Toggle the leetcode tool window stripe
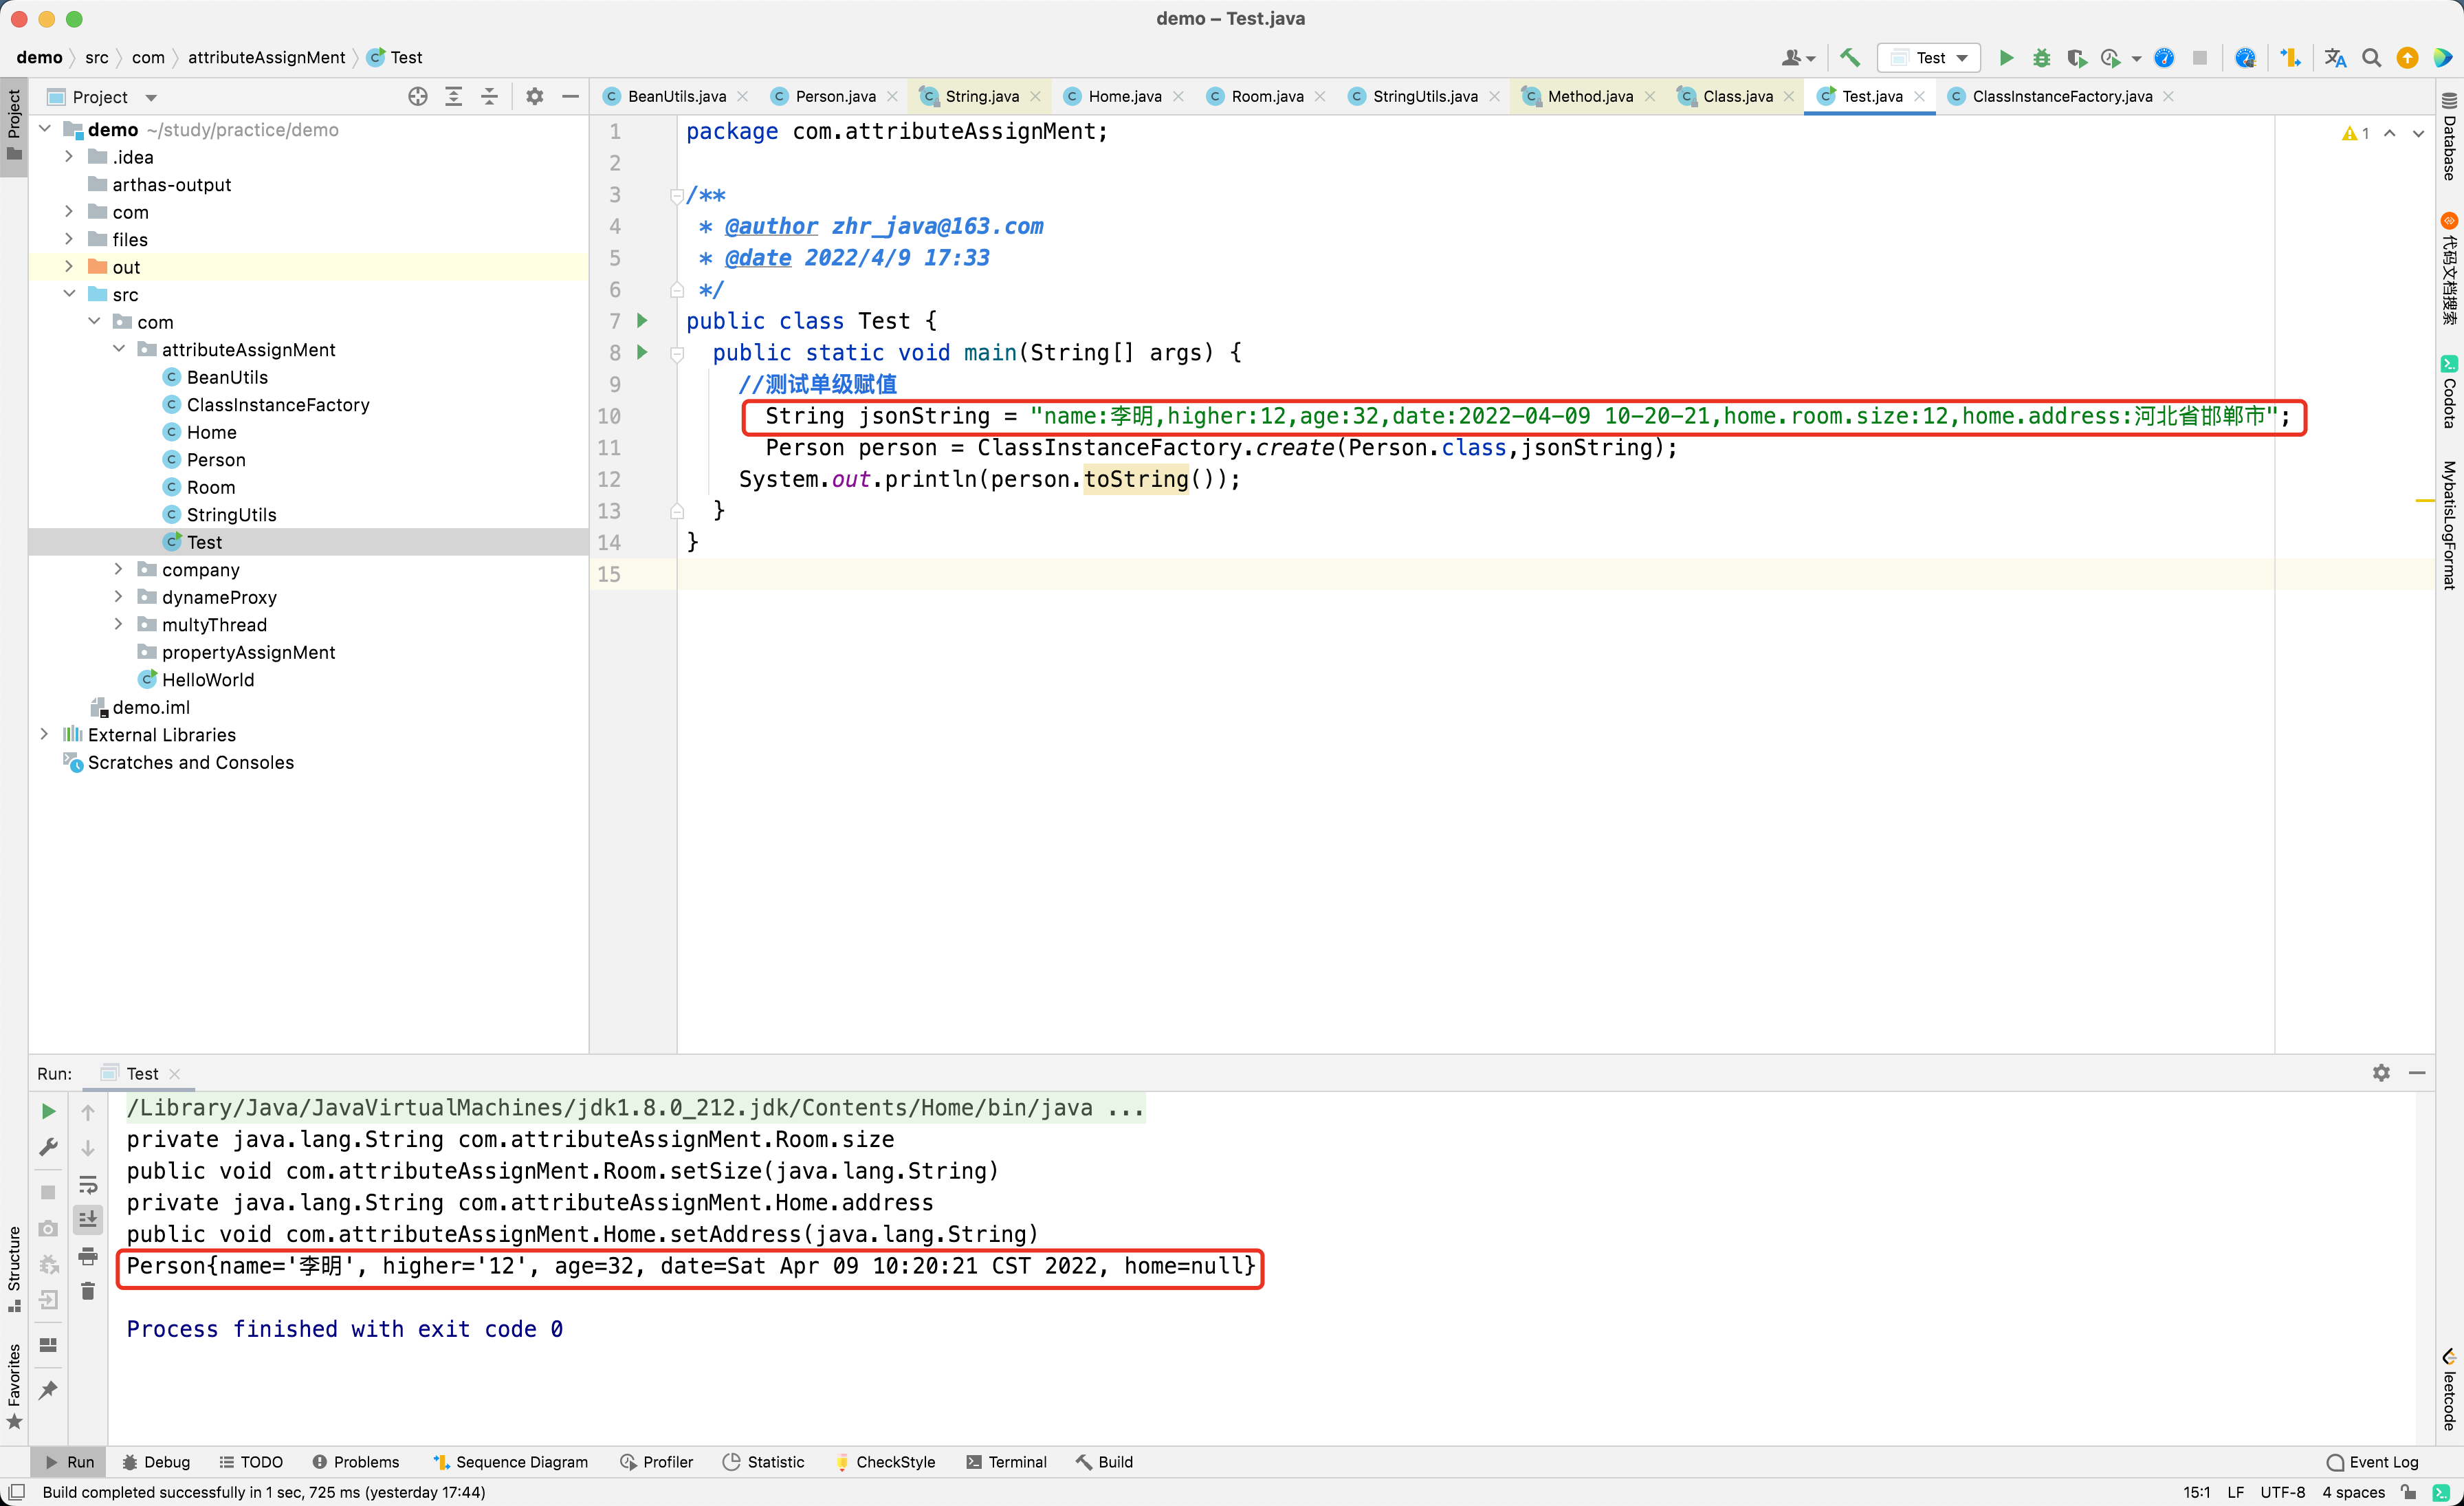The height and width of the screenshot is (1506, 2464). point(2448,1390)
